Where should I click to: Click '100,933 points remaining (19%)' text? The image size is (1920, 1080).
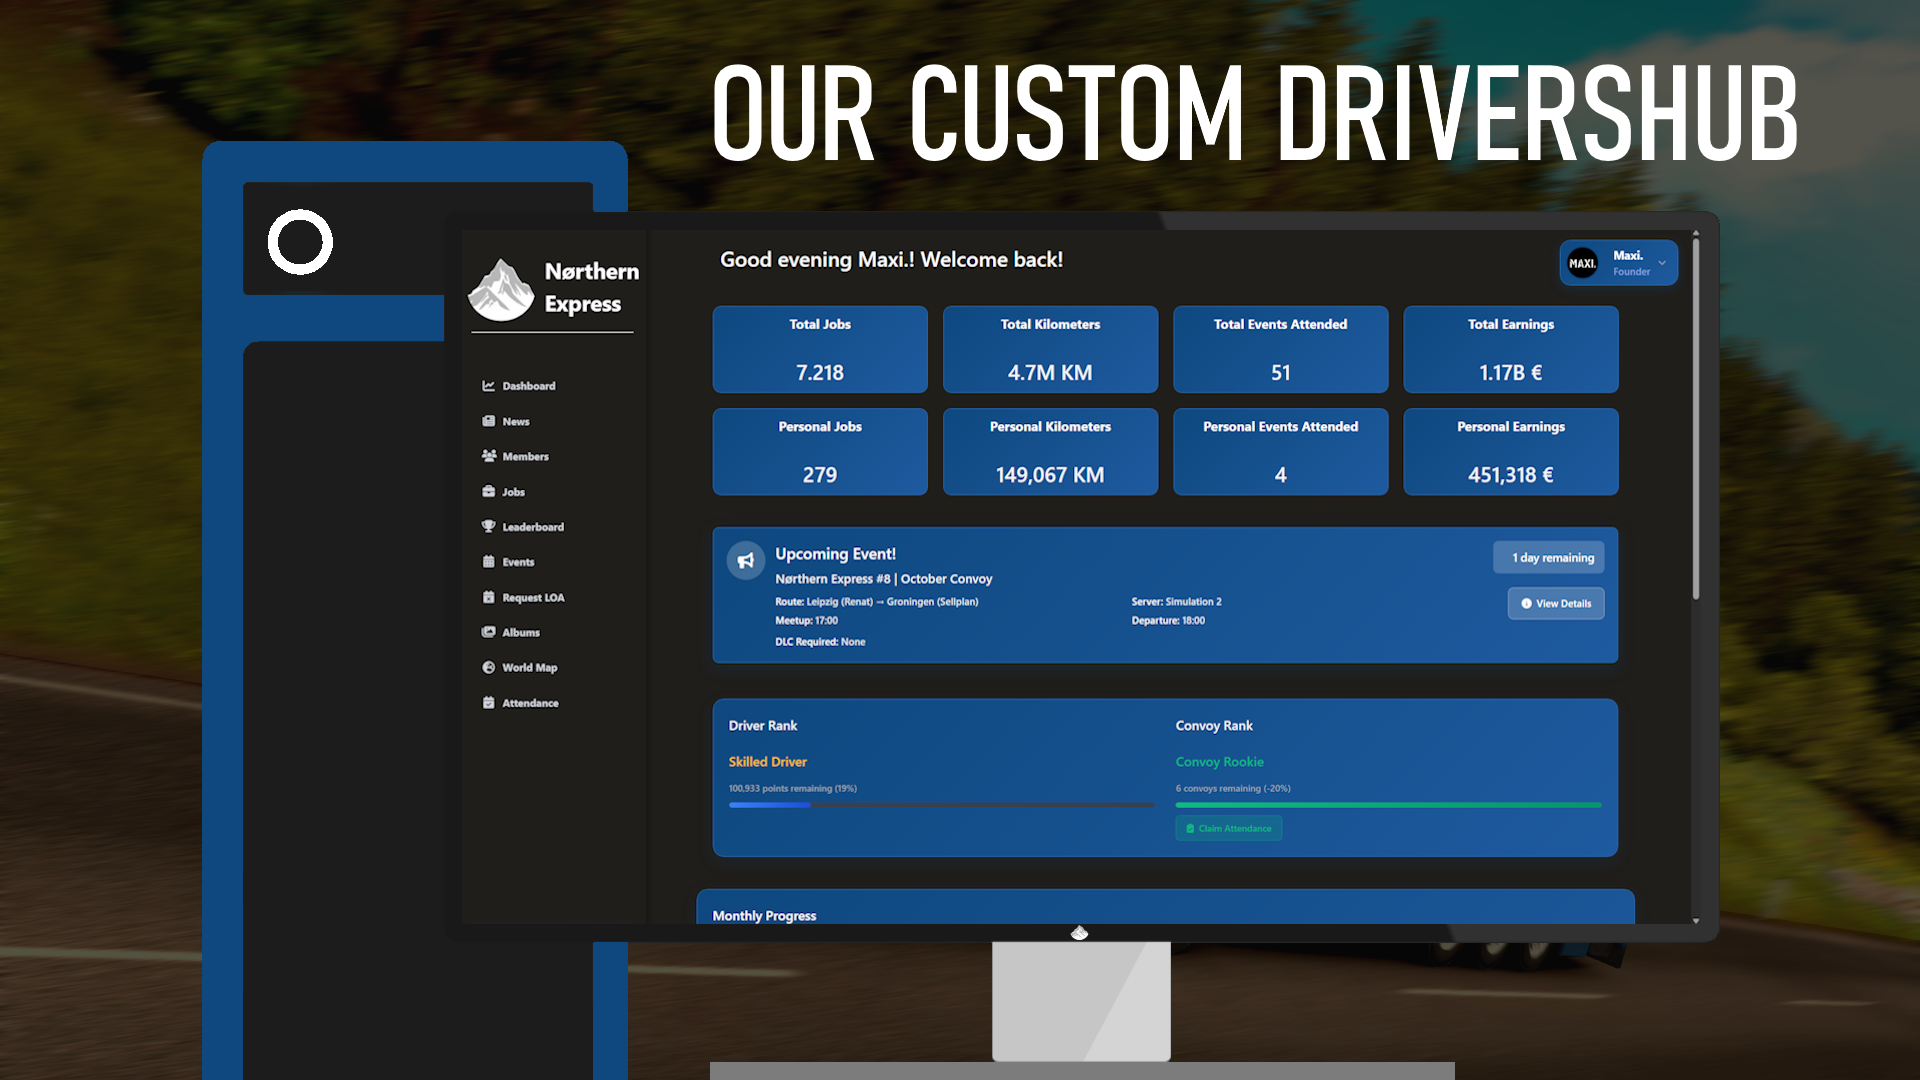793,789
